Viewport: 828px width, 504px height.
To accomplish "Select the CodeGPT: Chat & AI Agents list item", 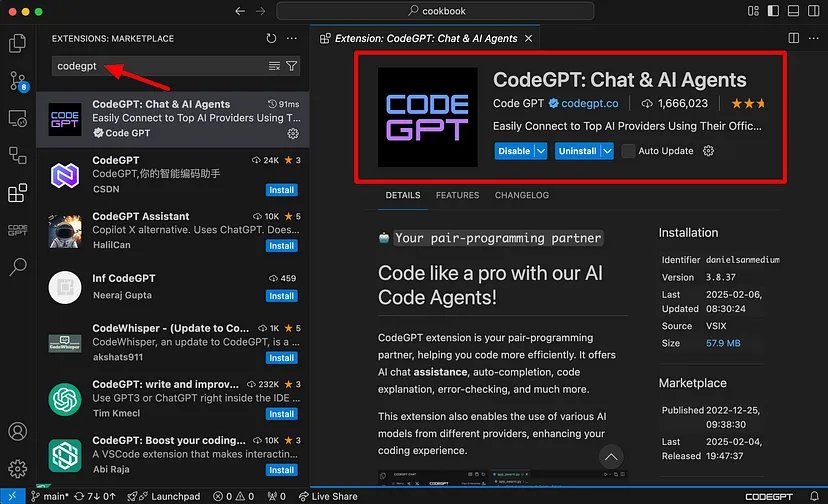I will 173,119.
